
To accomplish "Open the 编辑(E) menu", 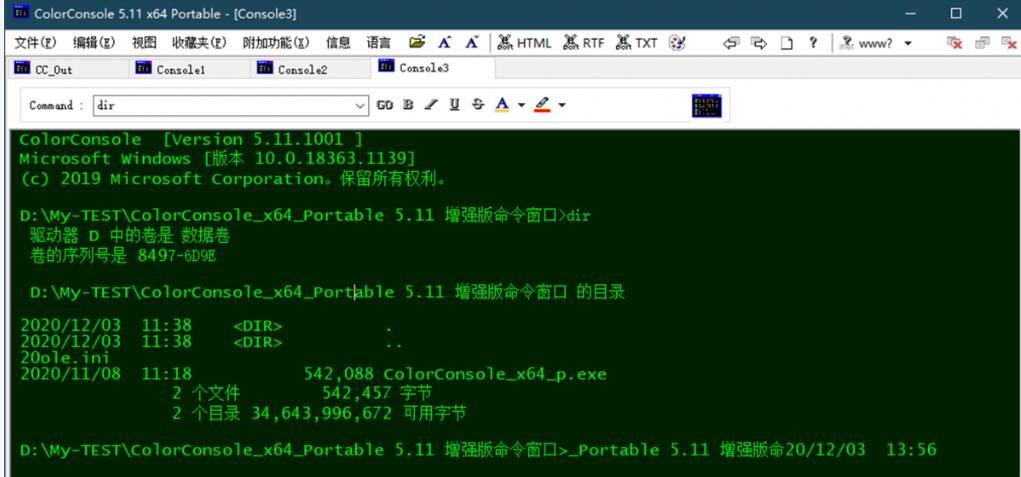I will tap(94, 43).
